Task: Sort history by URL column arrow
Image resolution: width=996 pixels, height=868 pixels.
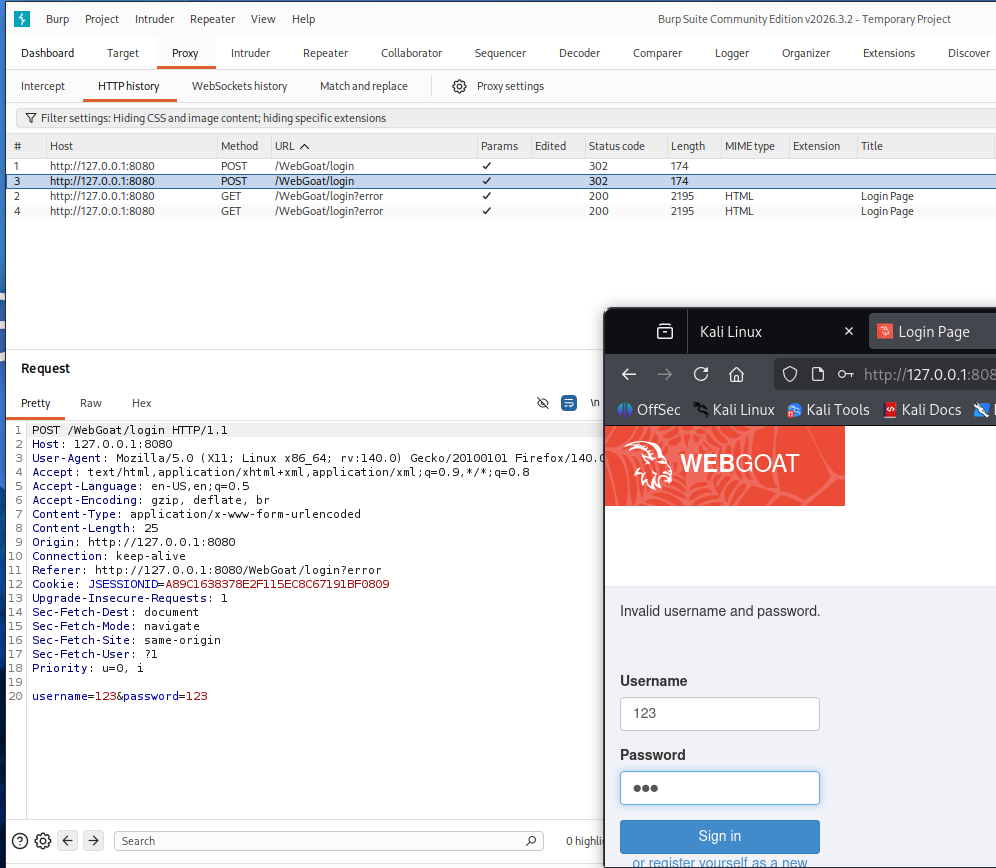Action: 305,146
